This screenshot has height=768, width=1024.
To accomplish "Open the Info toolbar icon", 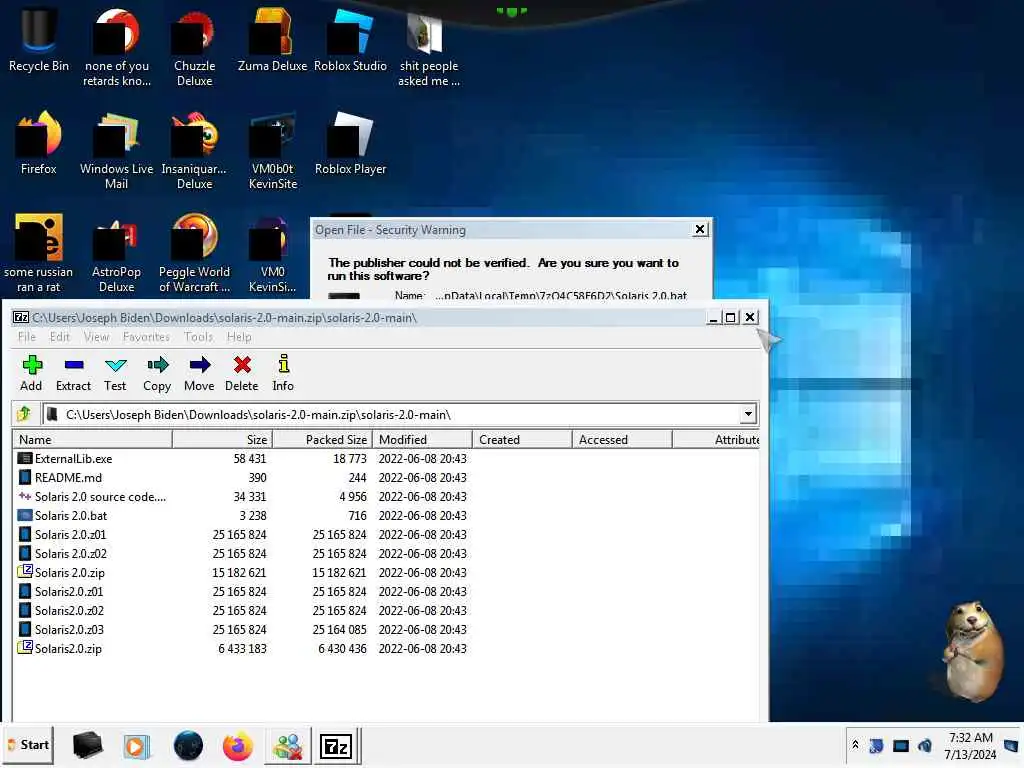I will click(x=283, y=374).
